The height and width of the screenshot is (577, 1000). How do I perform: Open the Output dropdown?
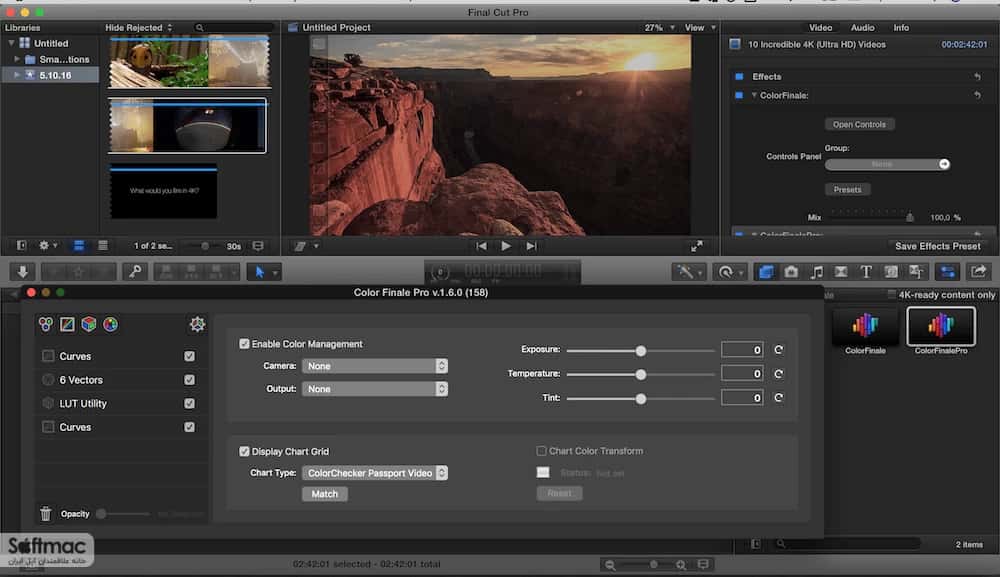click(375, 389)
